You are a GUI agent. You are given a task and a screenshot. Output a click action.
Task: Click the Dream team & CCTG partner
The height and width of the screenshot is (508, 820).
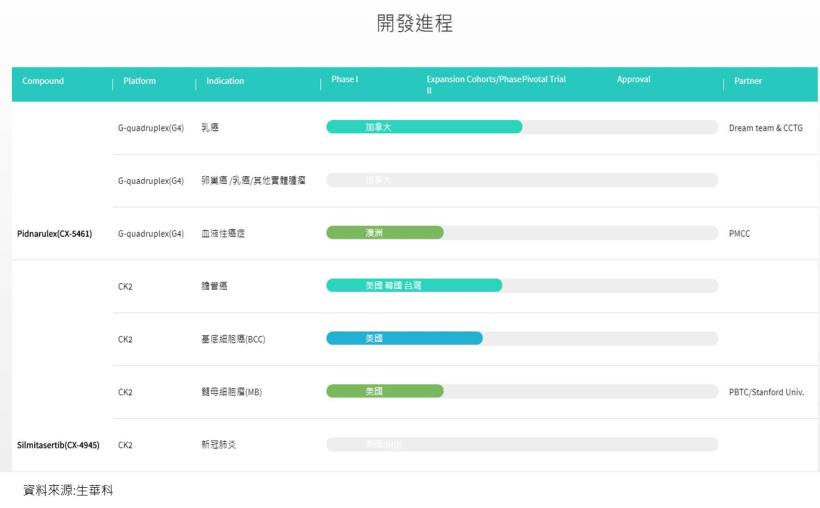pyautogui.click(x=766, y=128)
